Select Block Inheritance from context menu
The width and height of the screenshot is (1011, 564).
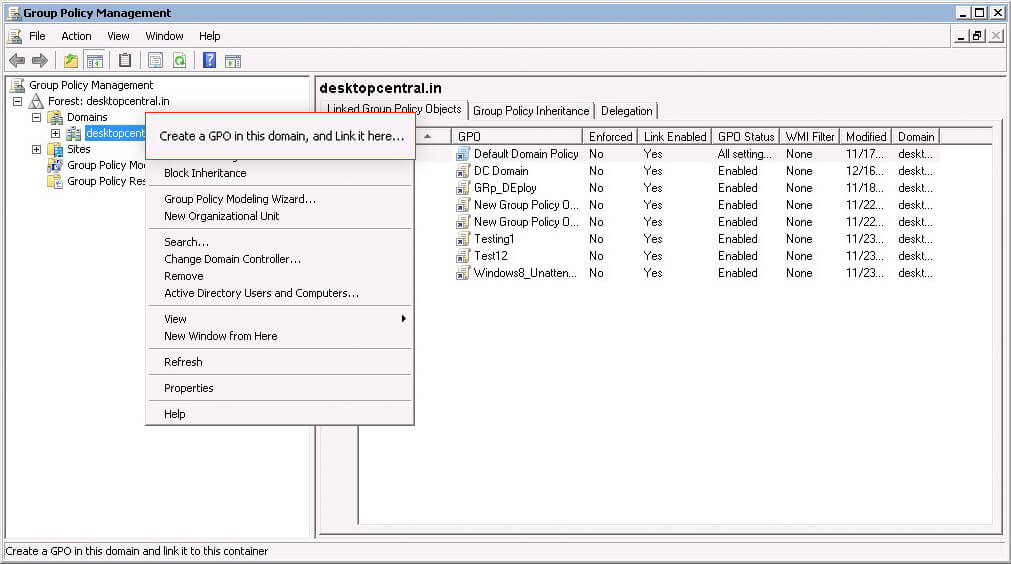(205, 173)
